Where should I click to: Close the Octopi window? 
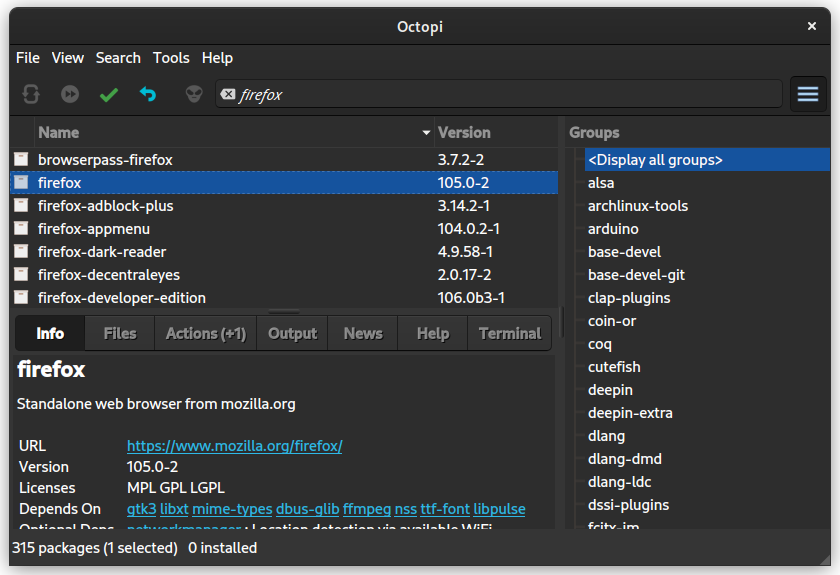click(812, 26)
